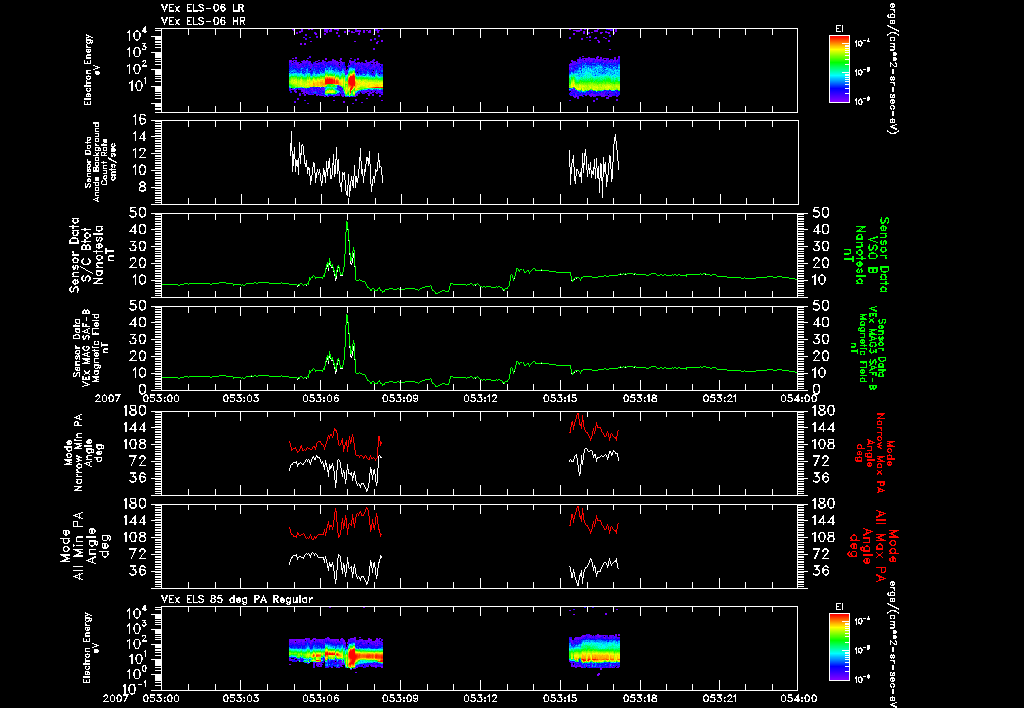Click the bottom EI color scale bar
This screenshot has height=708, width=1024.
pos(839,647)
